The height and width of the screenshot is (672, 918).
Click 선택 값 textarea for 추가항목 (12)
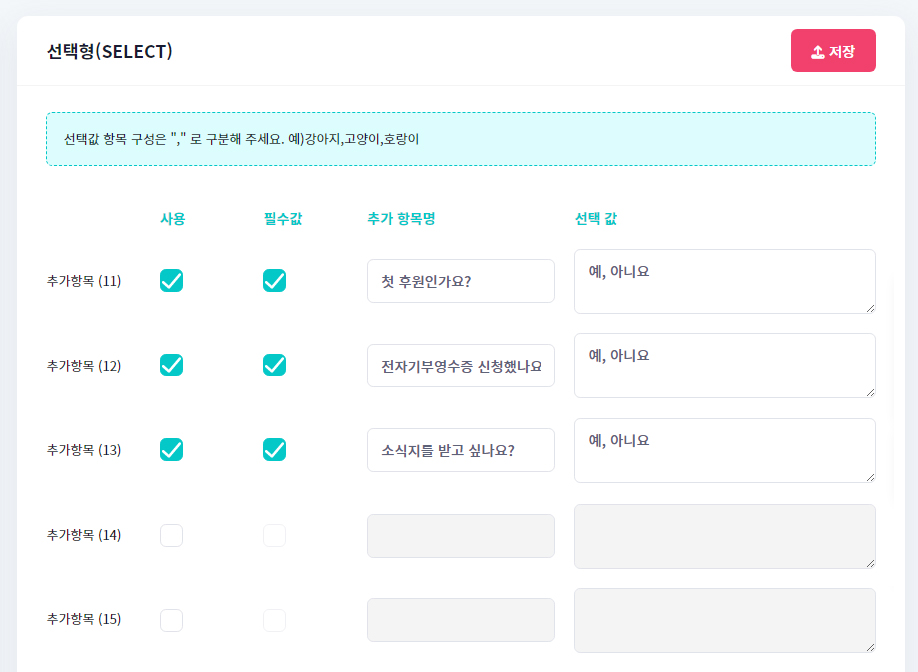[724, 365]
